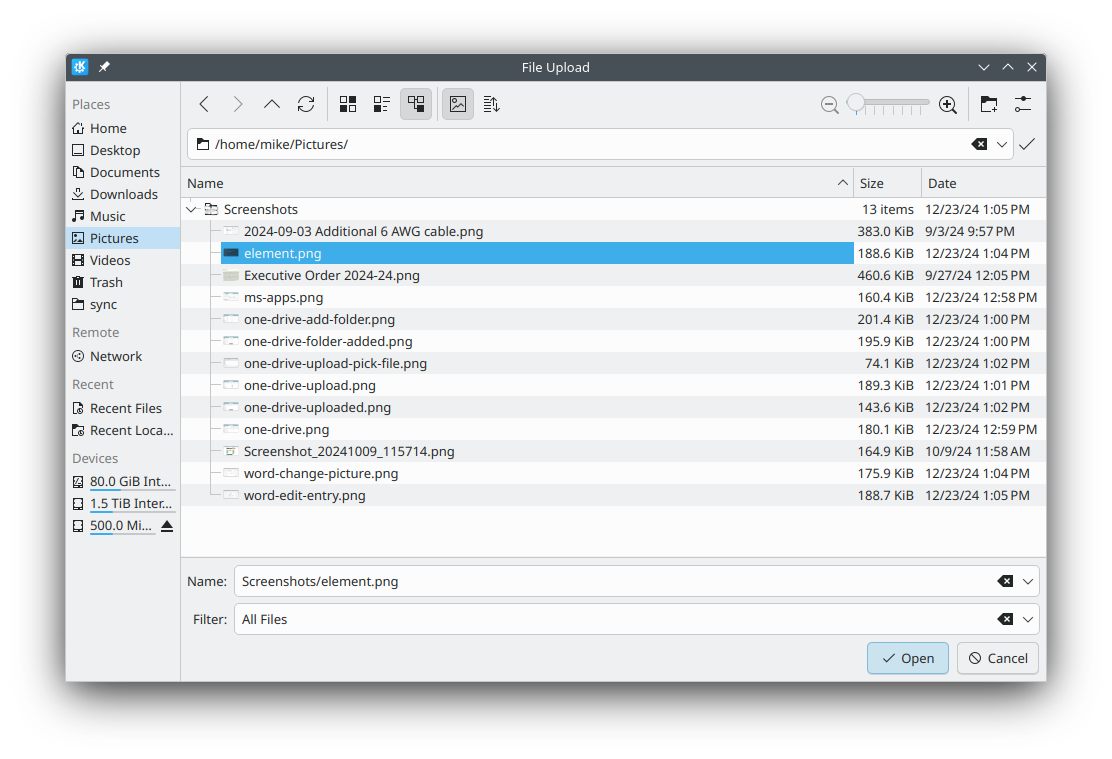Screen dimensions: 1112x759
Task: Select one-drive-uploaded.png file
Action: [613, 407]
